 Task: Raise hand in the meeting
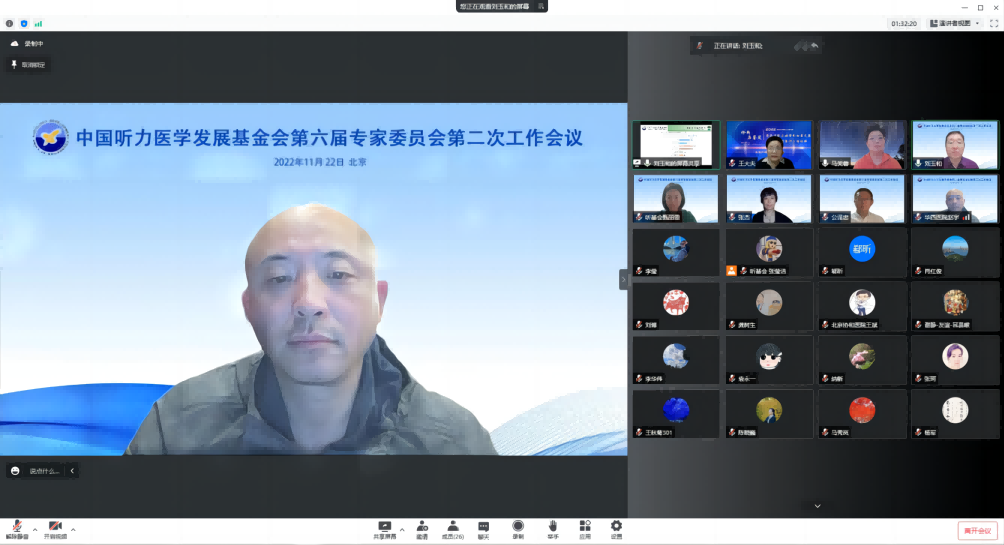(553, 530)
